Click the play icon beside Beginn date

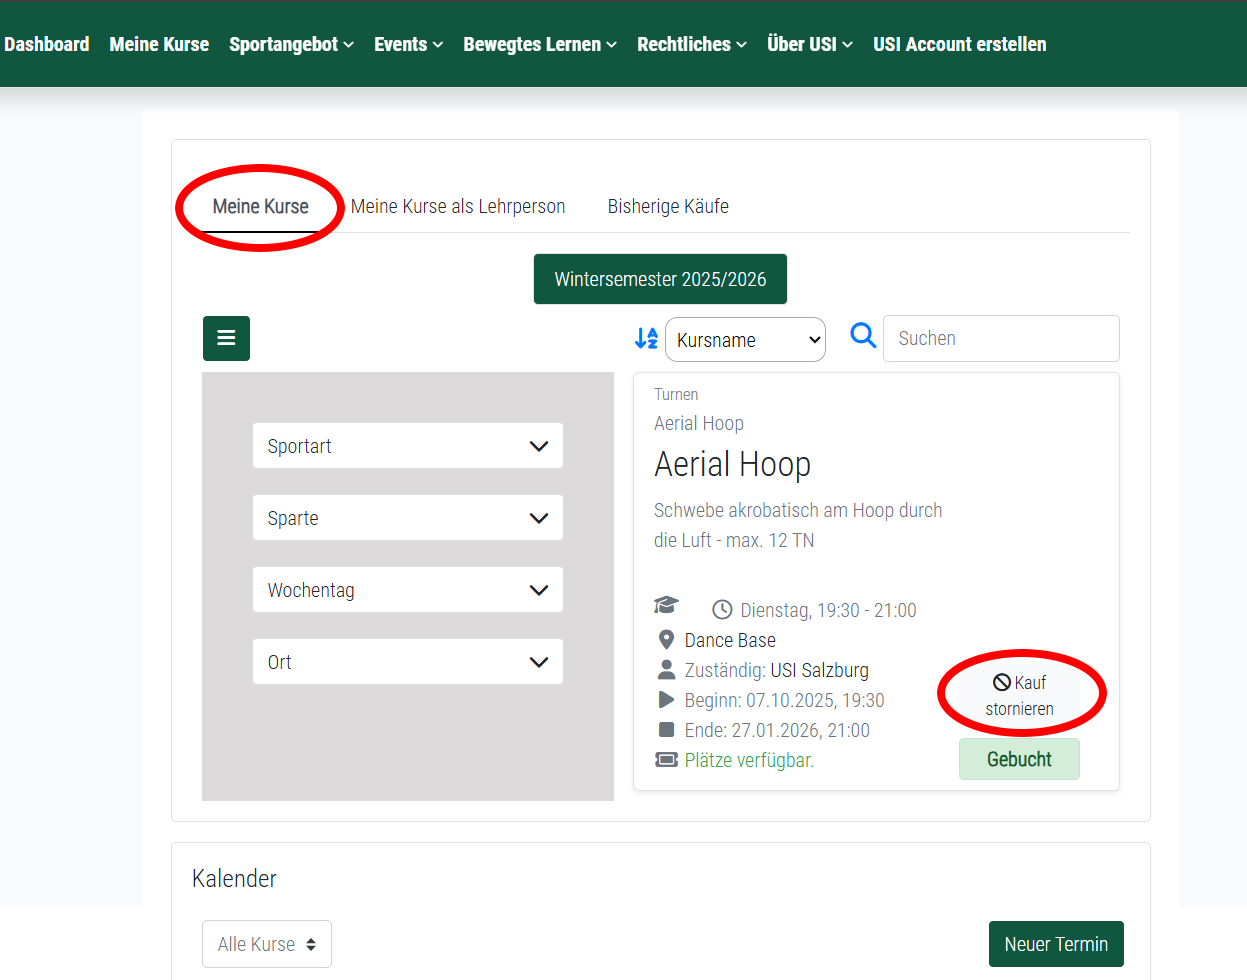665,700
